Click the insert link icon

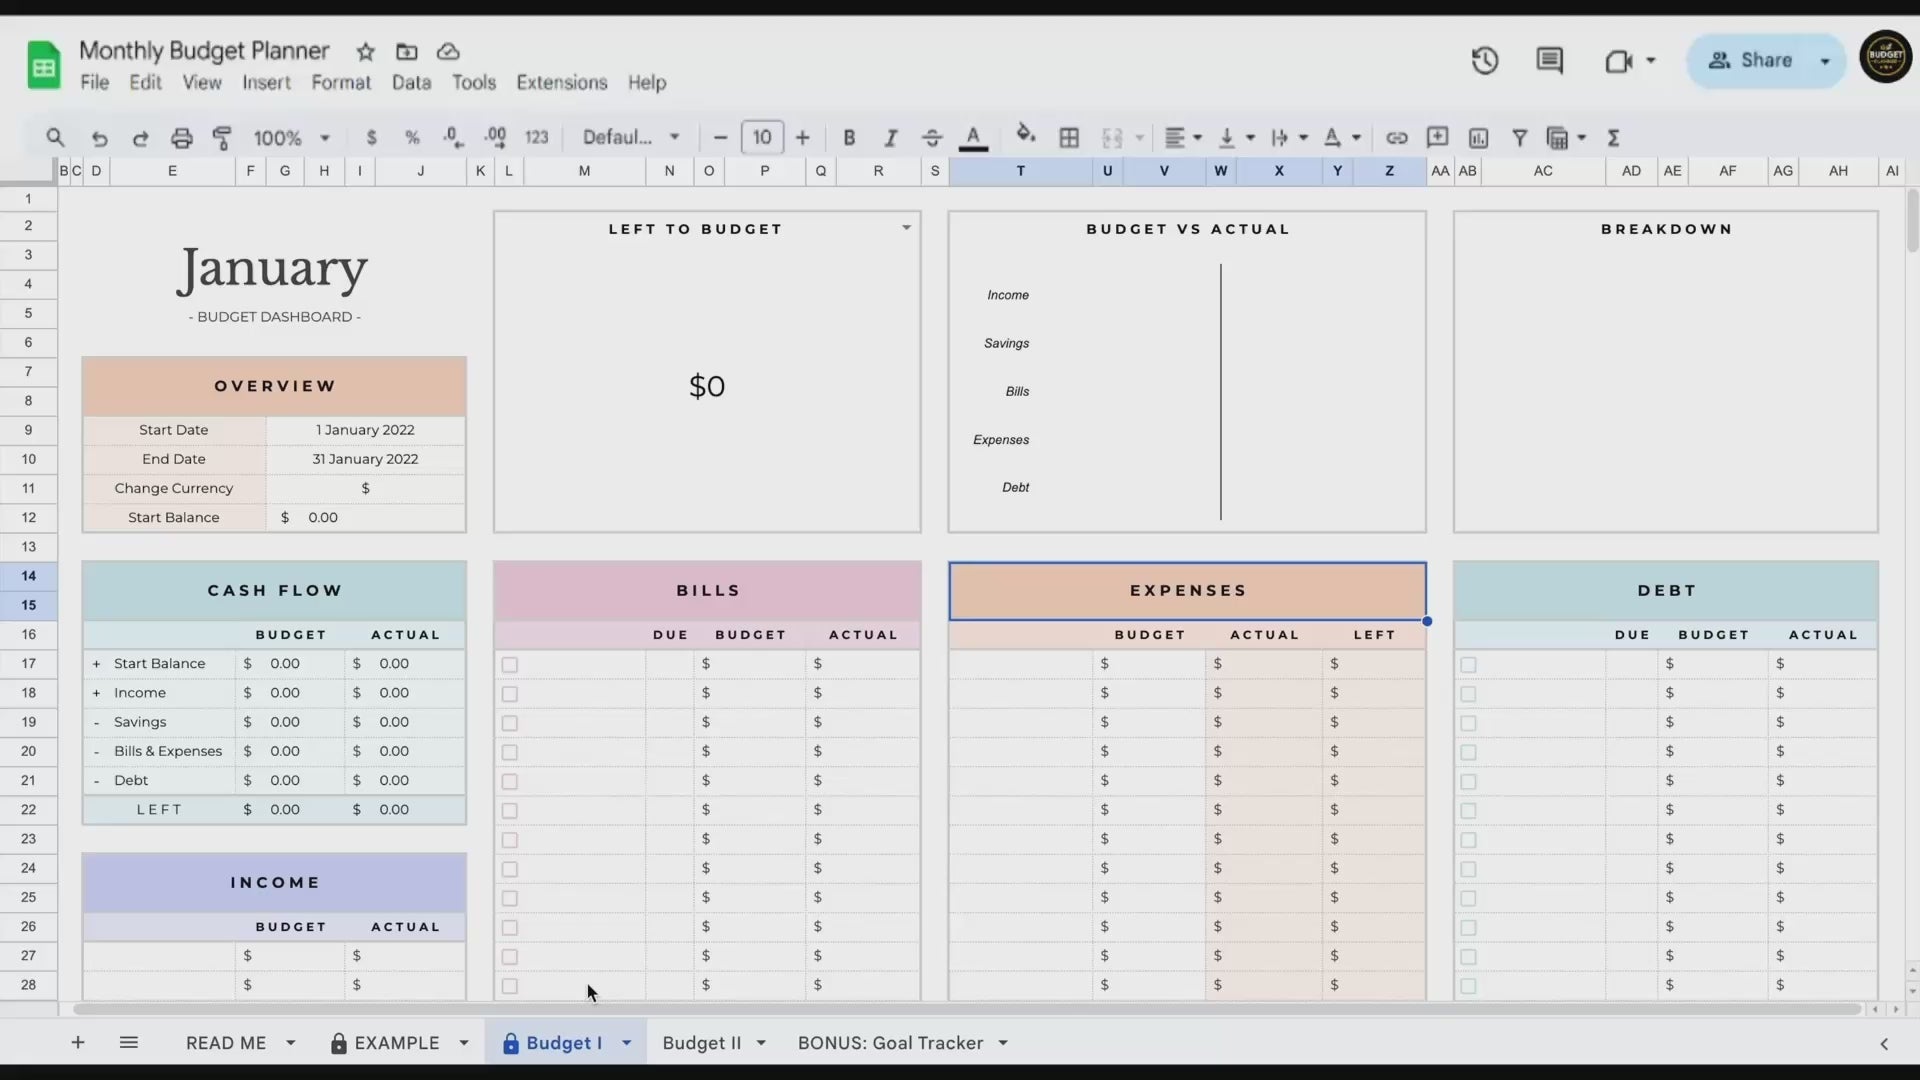coord(1396,137)
